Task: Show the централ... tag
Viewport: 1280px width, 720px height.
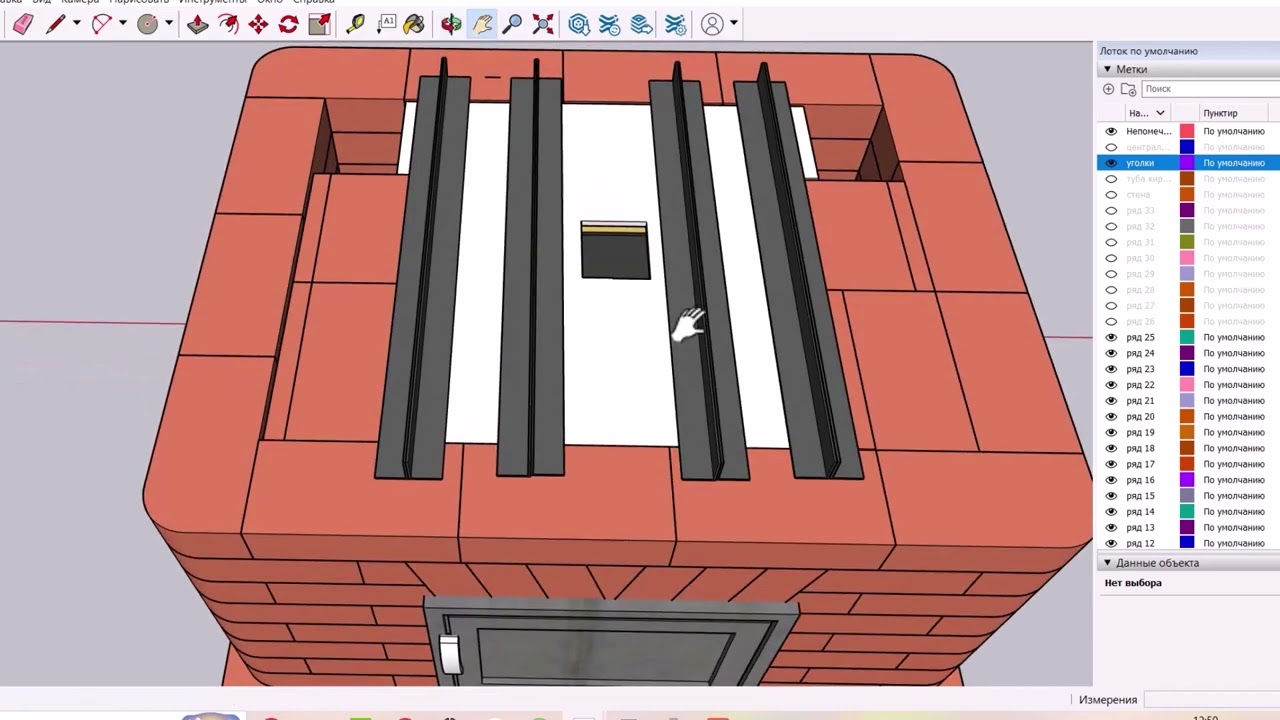Action: click(1111, 147)
